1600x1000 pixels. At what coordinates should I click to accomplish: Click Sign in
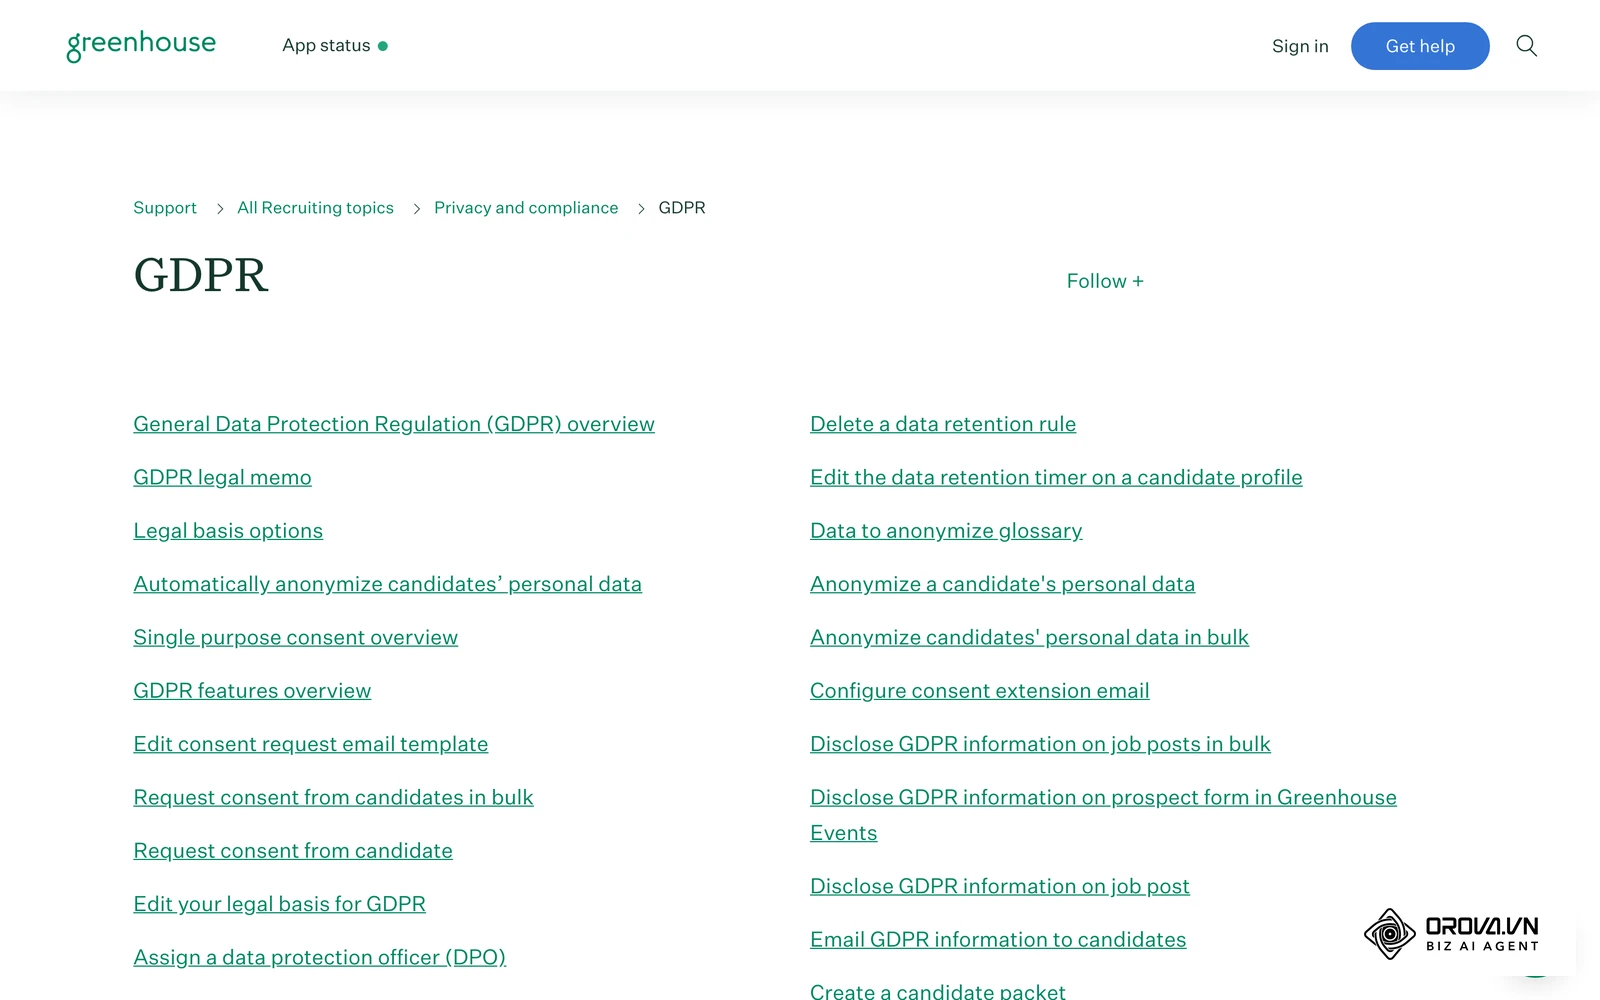1300,46
